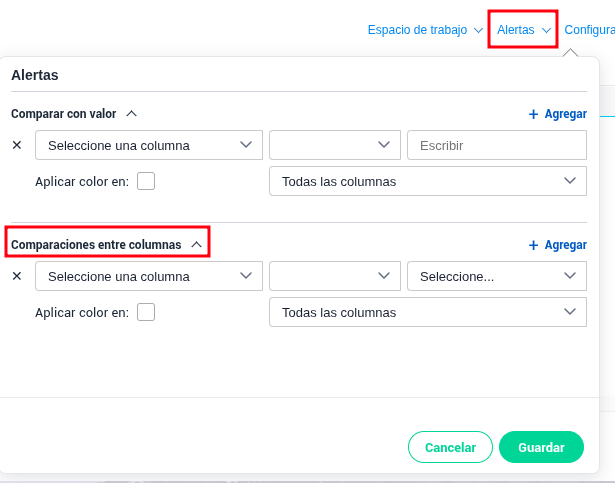Collapse the Comparar con valor section
The height and width of the screenshot is (483, 615).
click(x=132, y=114)
